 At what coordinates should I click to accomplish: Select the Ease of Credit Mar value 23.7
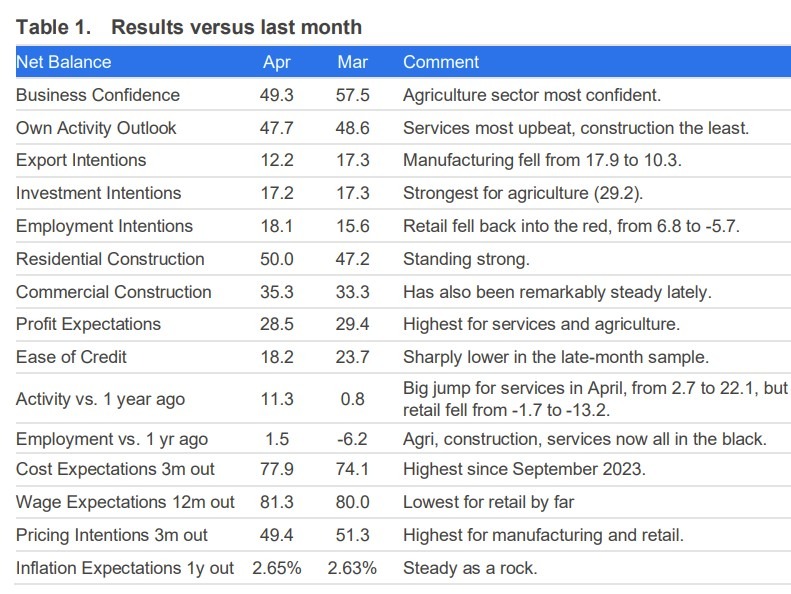(x=352, y=357)
